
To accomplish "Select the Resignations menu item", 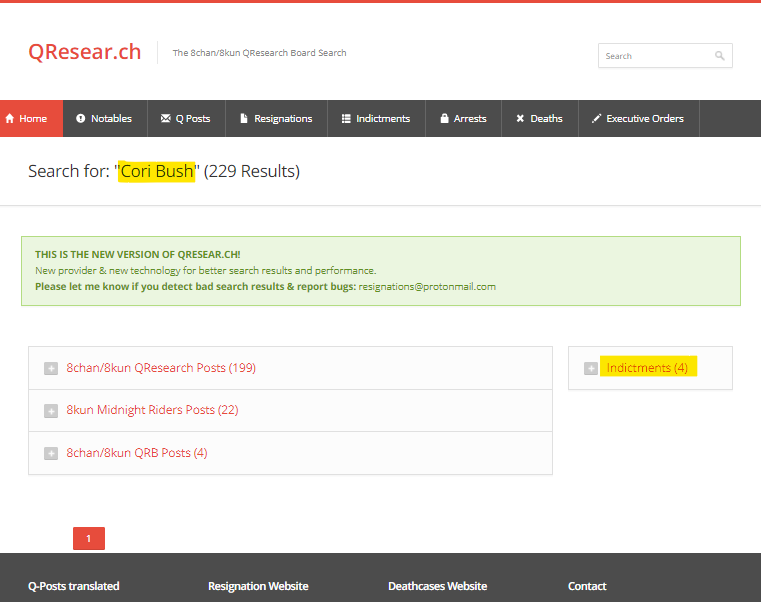I will pyautogui.click(x=277, y=118).
